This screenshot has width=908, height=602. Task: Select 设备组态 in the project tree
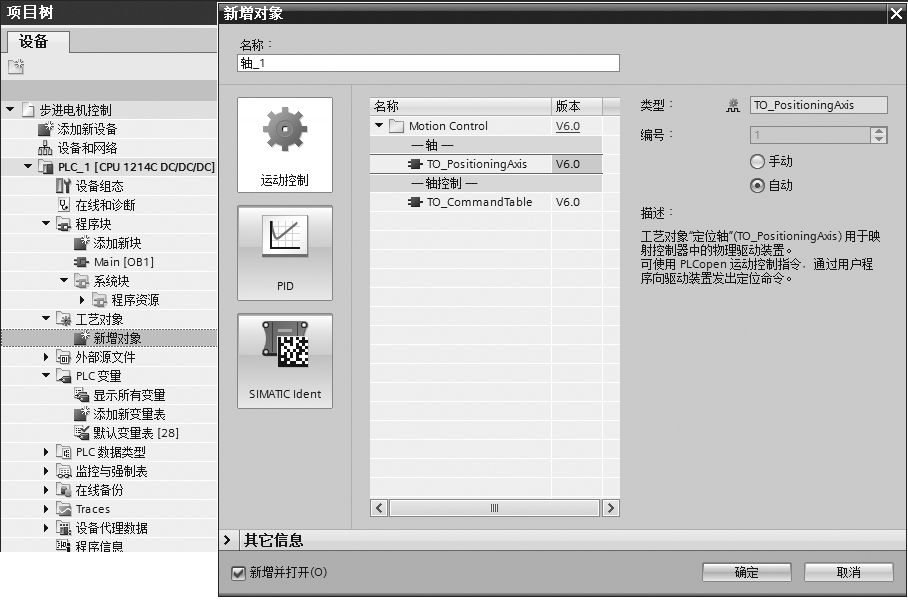[99, 186]
